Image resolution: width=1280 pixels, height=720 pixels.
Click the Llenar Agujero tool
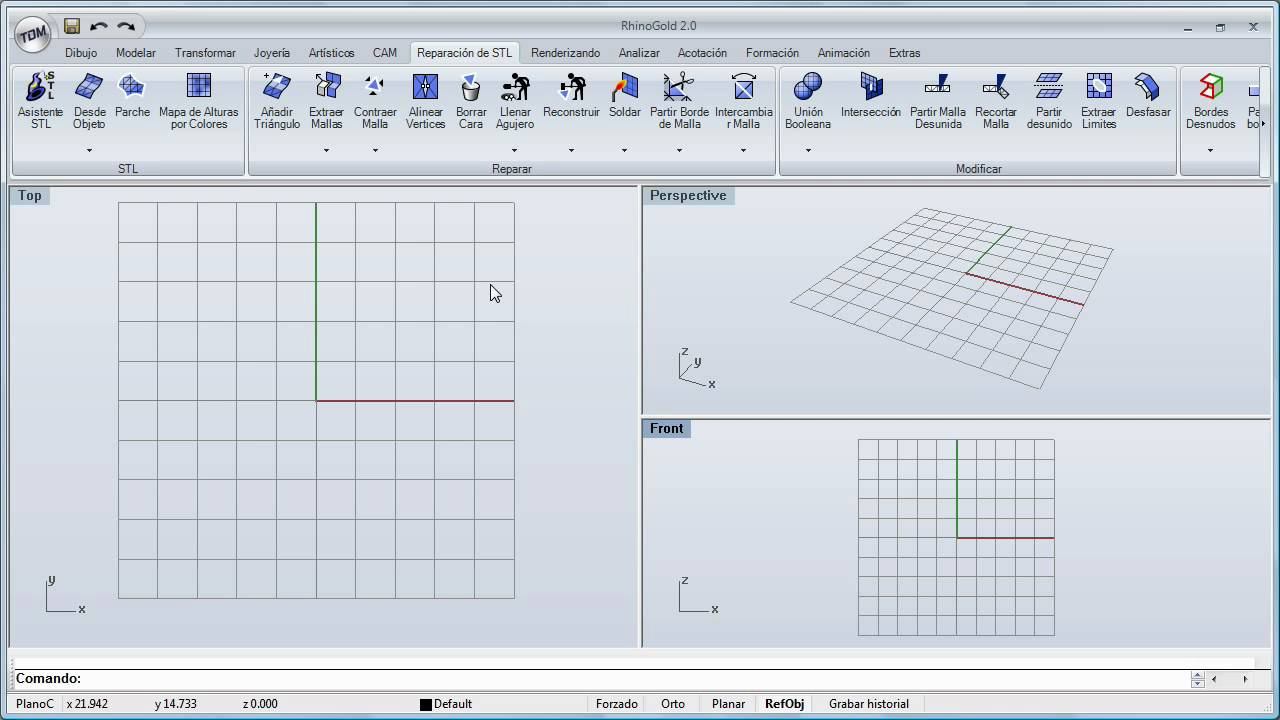(515, 101)
